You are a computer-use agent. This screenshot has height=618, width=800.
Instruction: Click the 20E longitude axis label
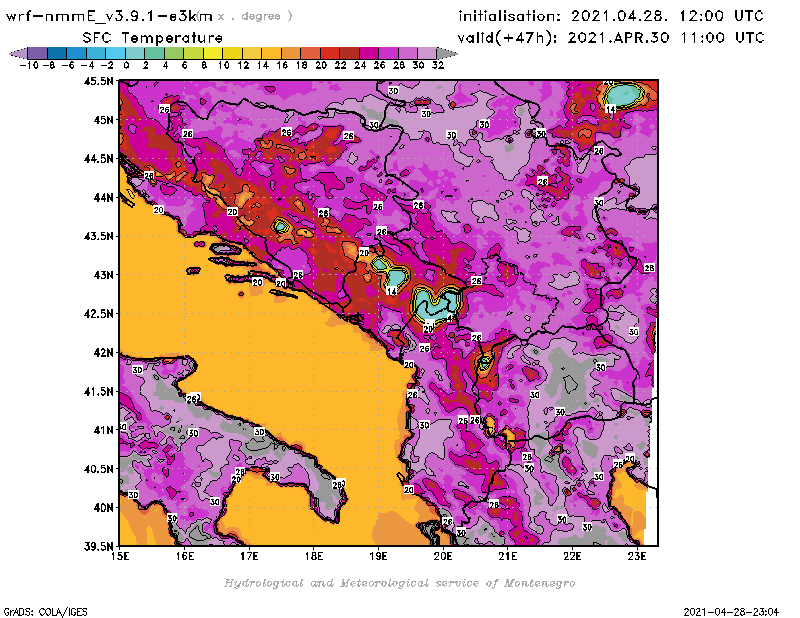[x=443, y=556]
